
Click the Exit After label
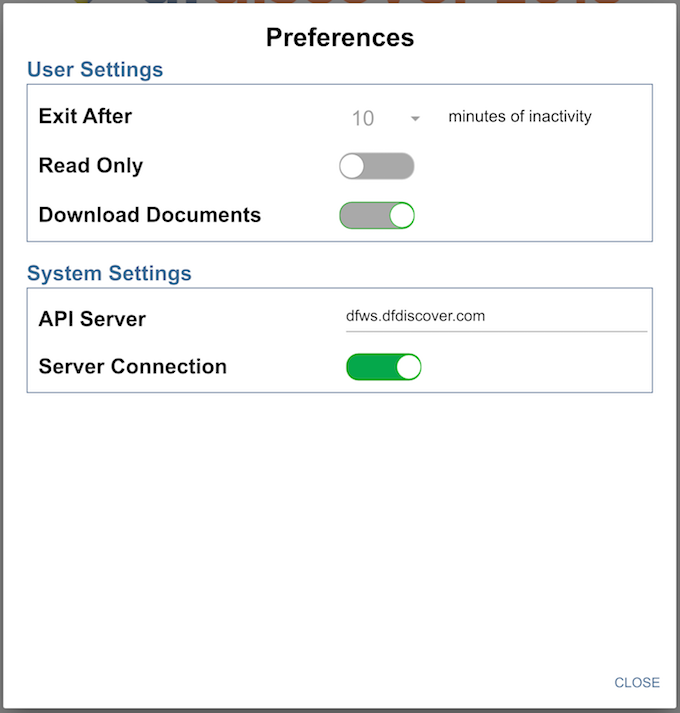(86, 116)
